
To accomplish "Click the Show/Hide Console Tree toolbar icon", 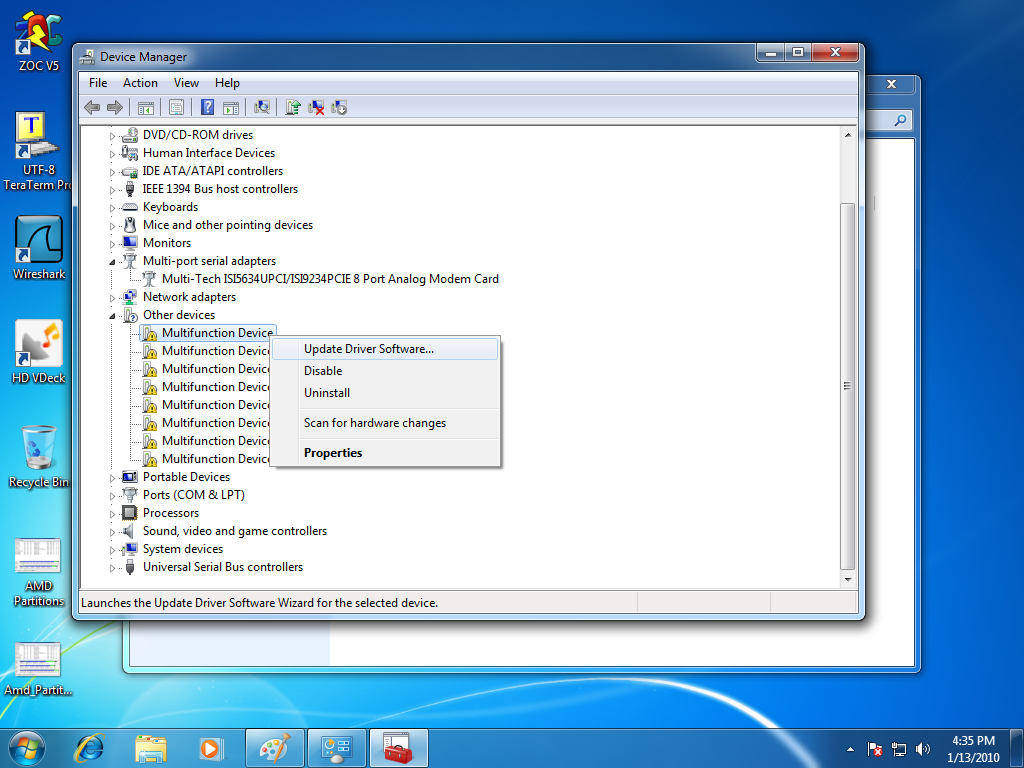I will click(145, 107).
